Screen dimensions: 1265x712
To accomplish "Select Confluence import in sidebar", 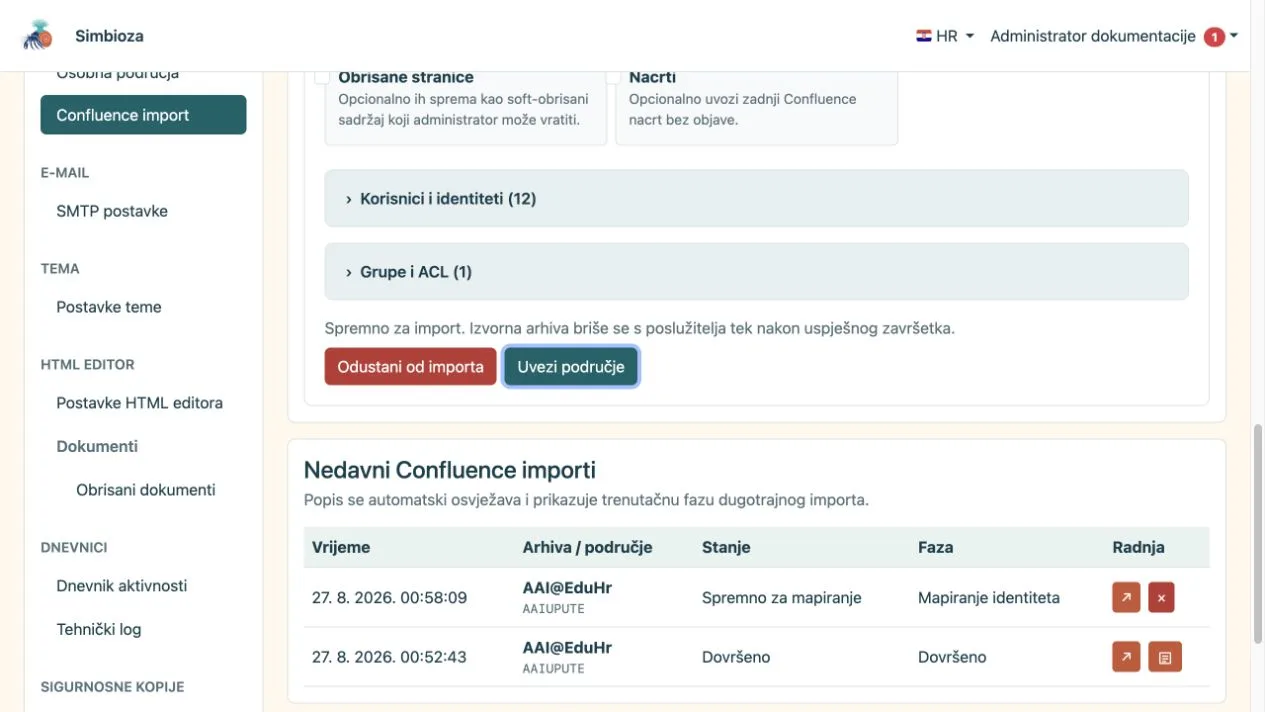I will [143, 115].
